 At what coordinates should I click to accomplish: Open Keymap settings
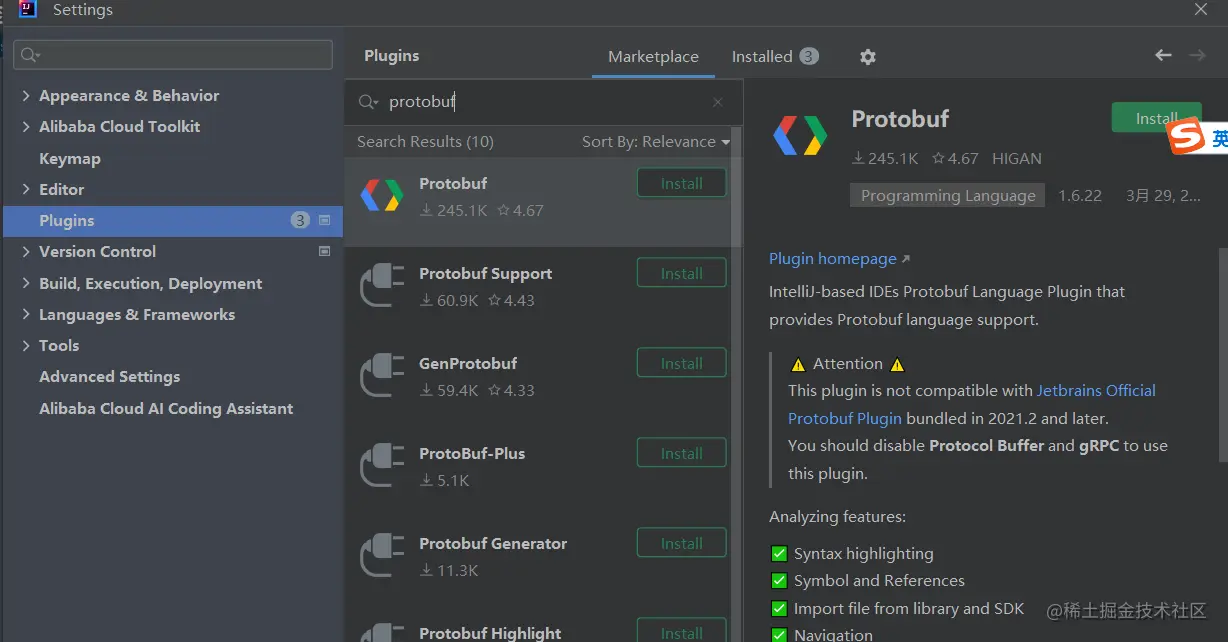[x=70, y=158]
